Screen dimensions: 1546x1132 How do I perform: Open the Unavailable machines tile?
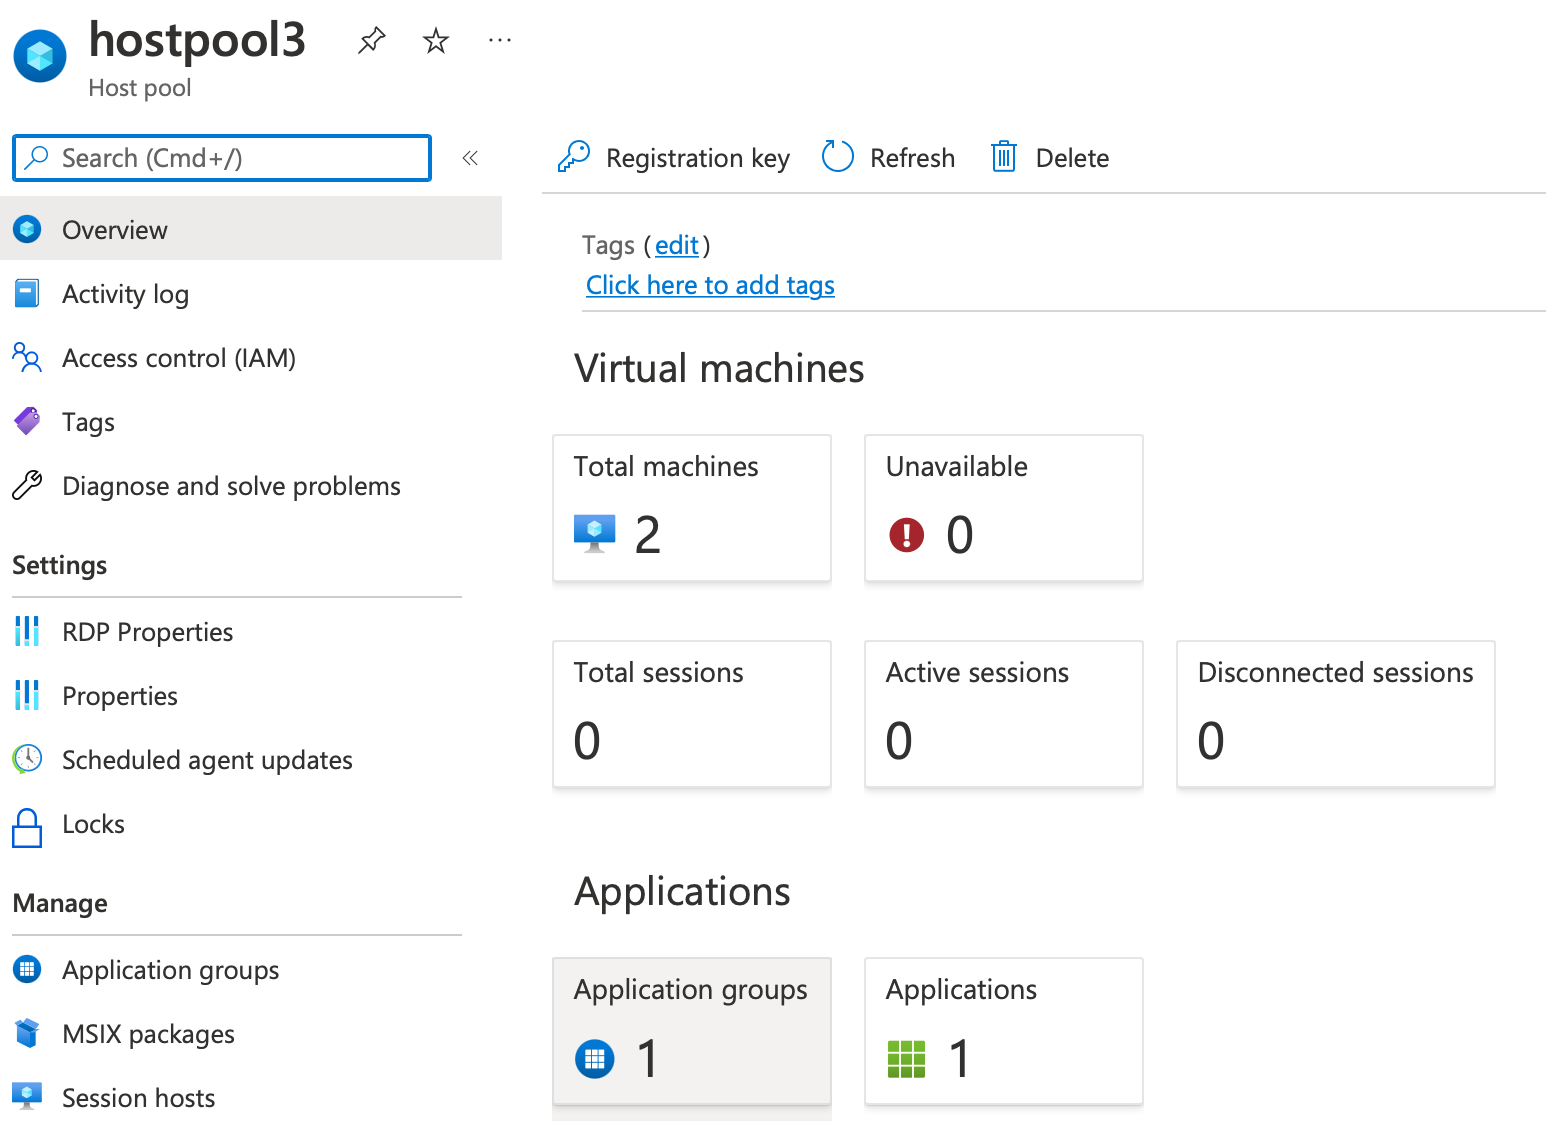click(1004, 508)
